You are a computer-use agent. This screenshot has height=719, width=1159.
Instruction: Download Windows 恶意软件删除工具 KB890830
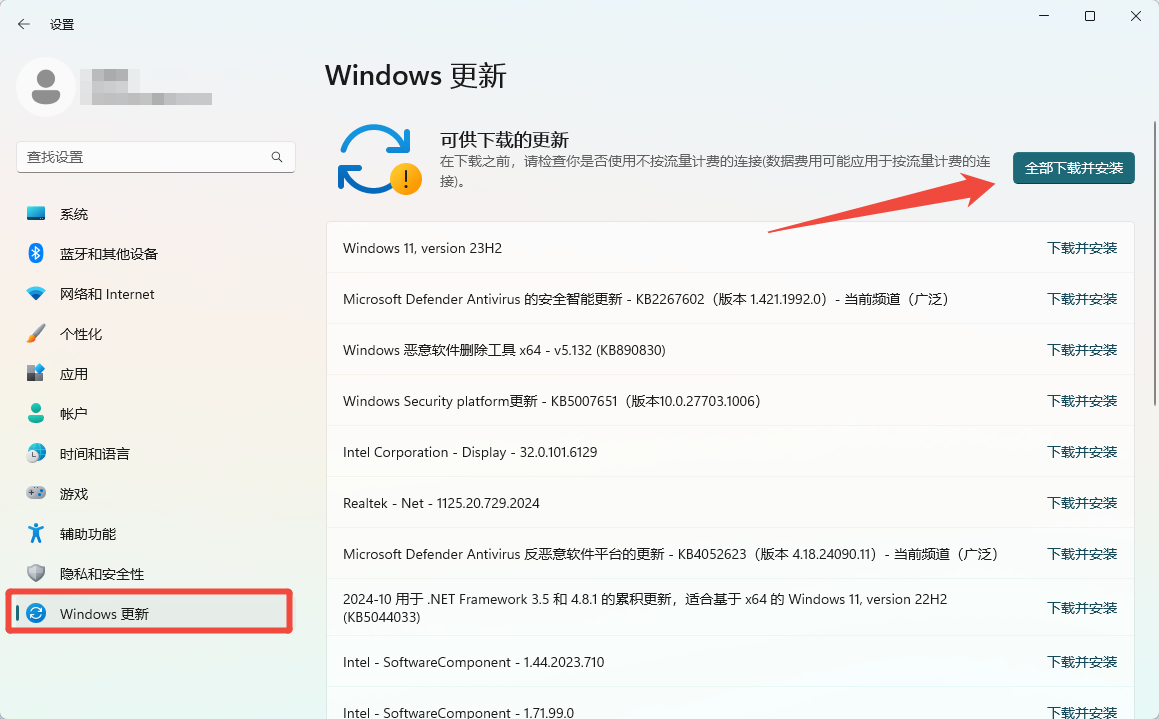(1081, 350)
